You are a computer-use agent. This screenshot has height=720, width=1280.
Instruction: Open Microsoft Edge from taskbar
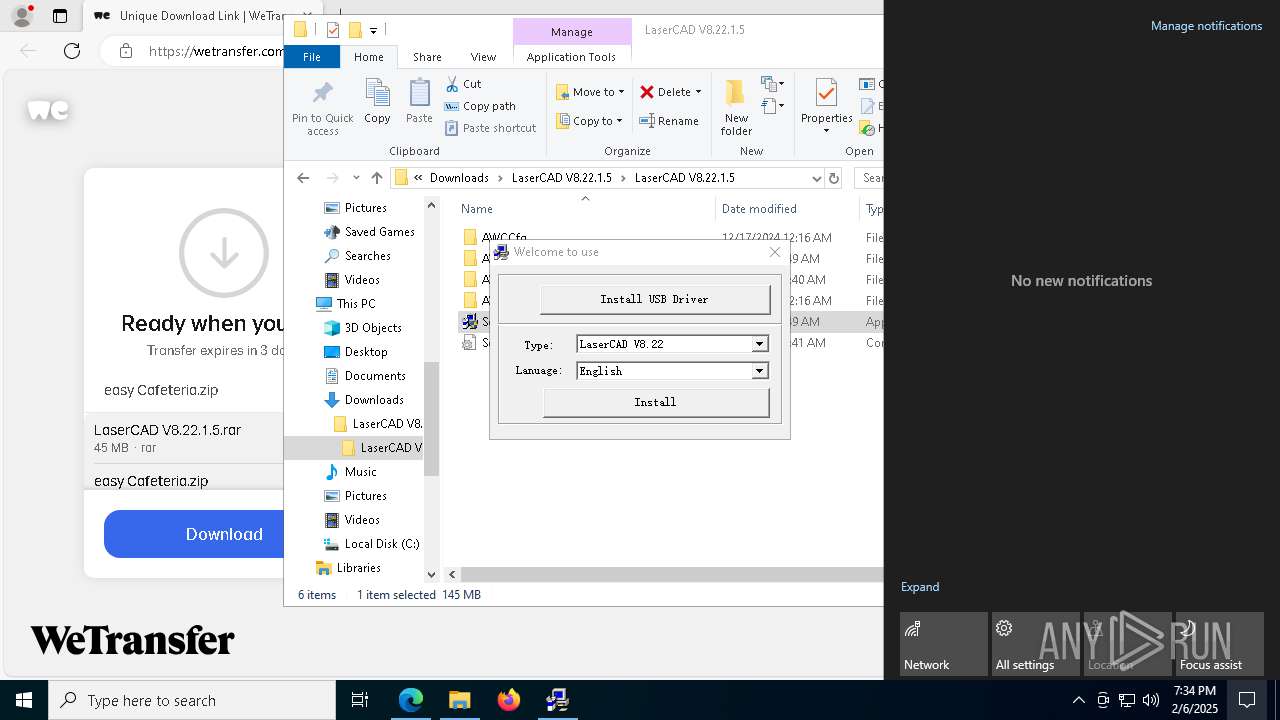[411, 700]
